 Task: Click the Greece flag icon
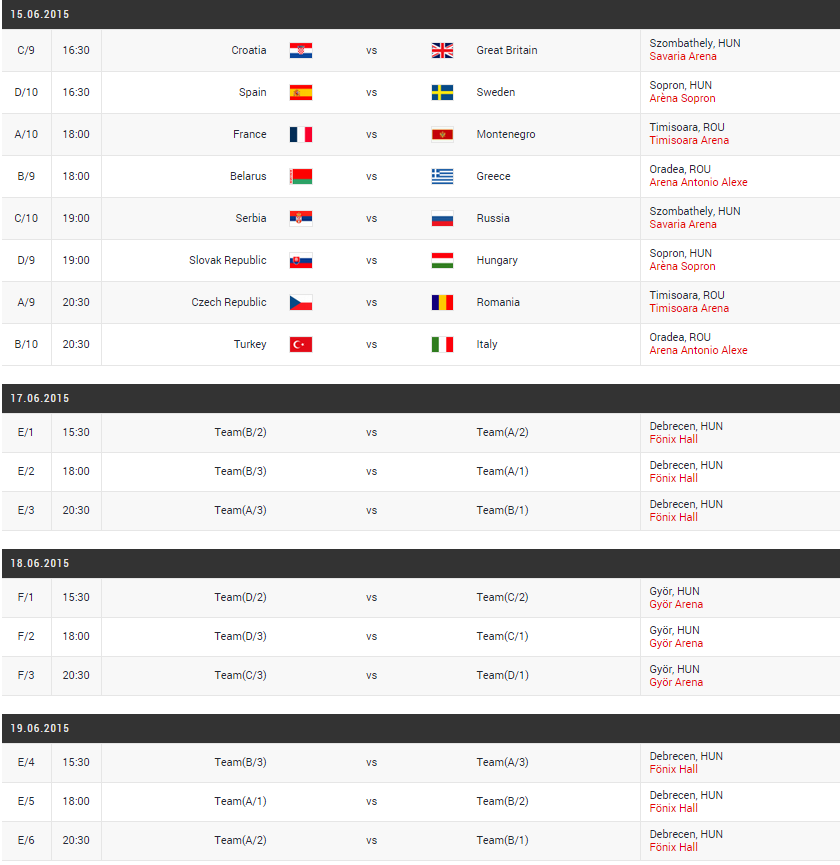pos(442,176)
